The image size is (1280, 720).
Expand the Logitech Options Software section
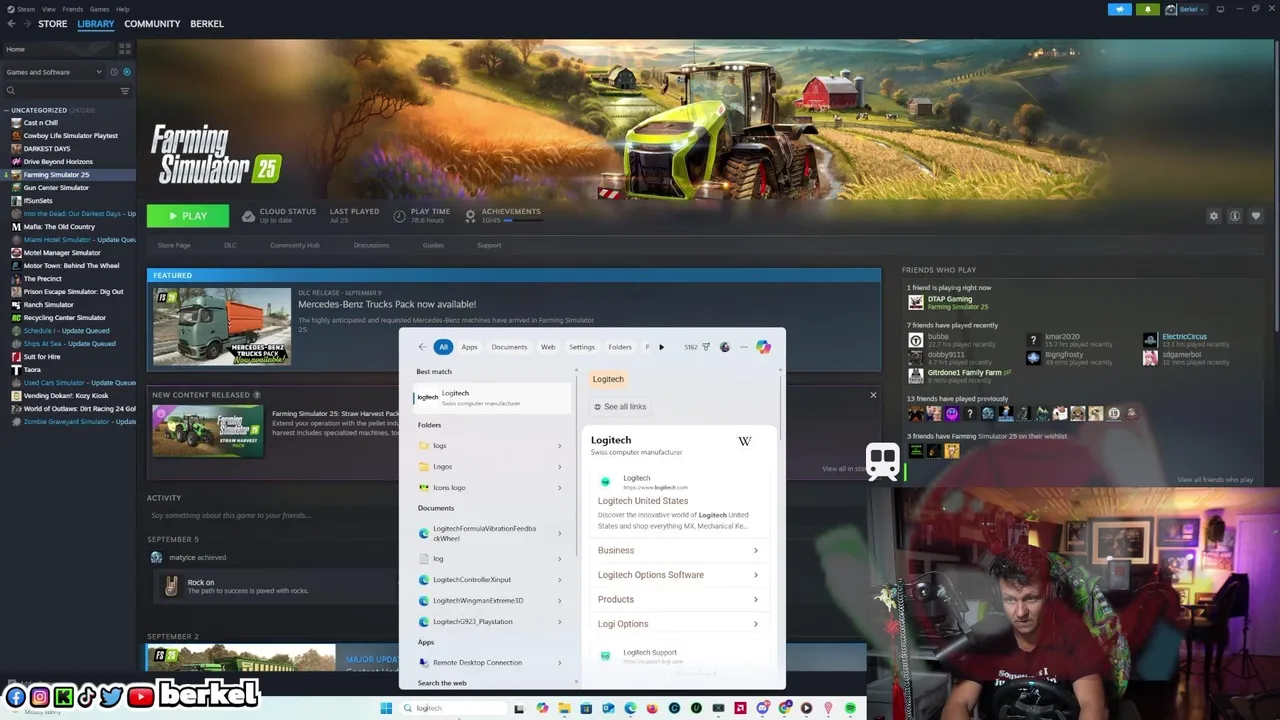point(677,575)
